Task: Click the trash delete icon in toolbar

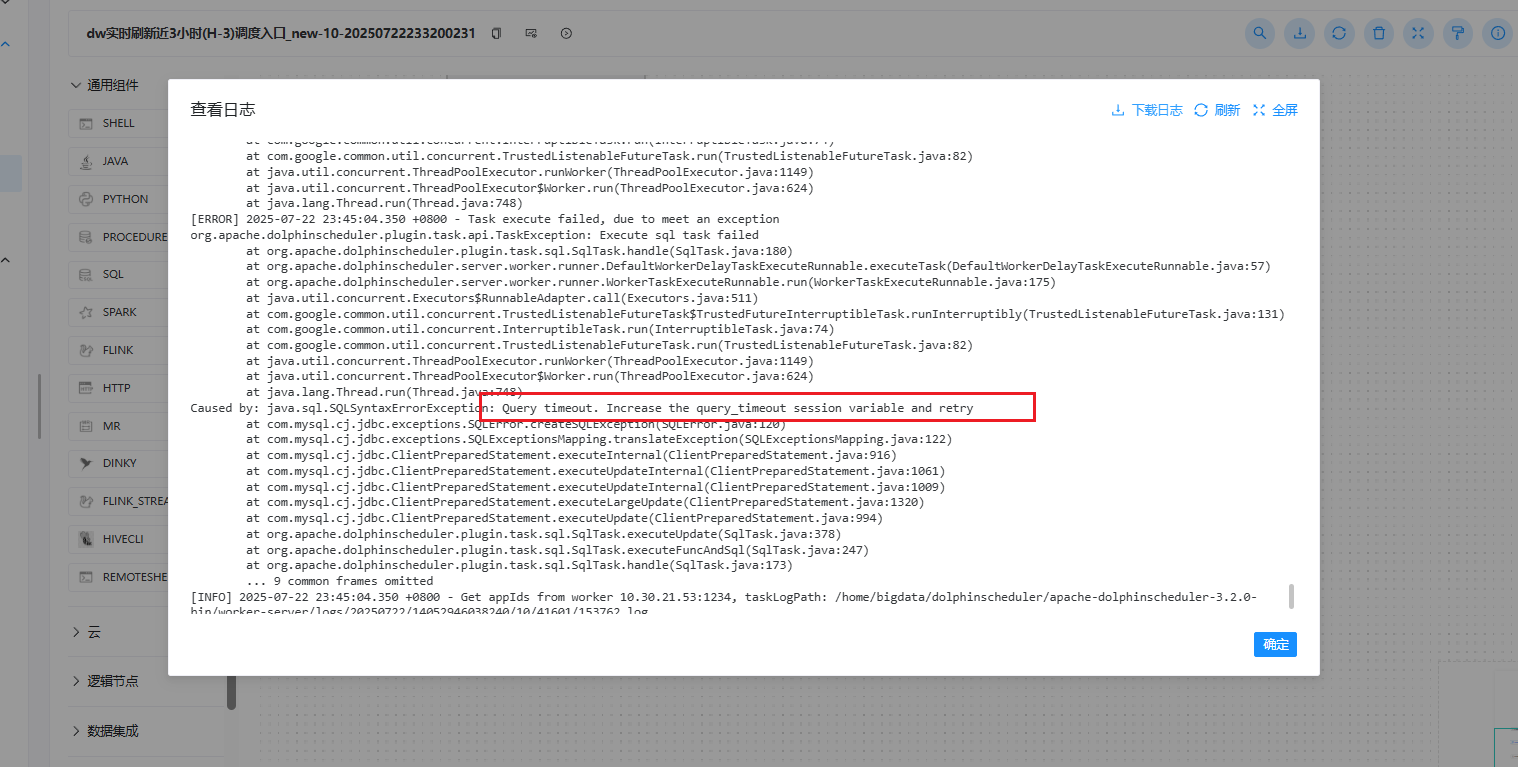Action: pyautogui.click(x=1379, y=33)
